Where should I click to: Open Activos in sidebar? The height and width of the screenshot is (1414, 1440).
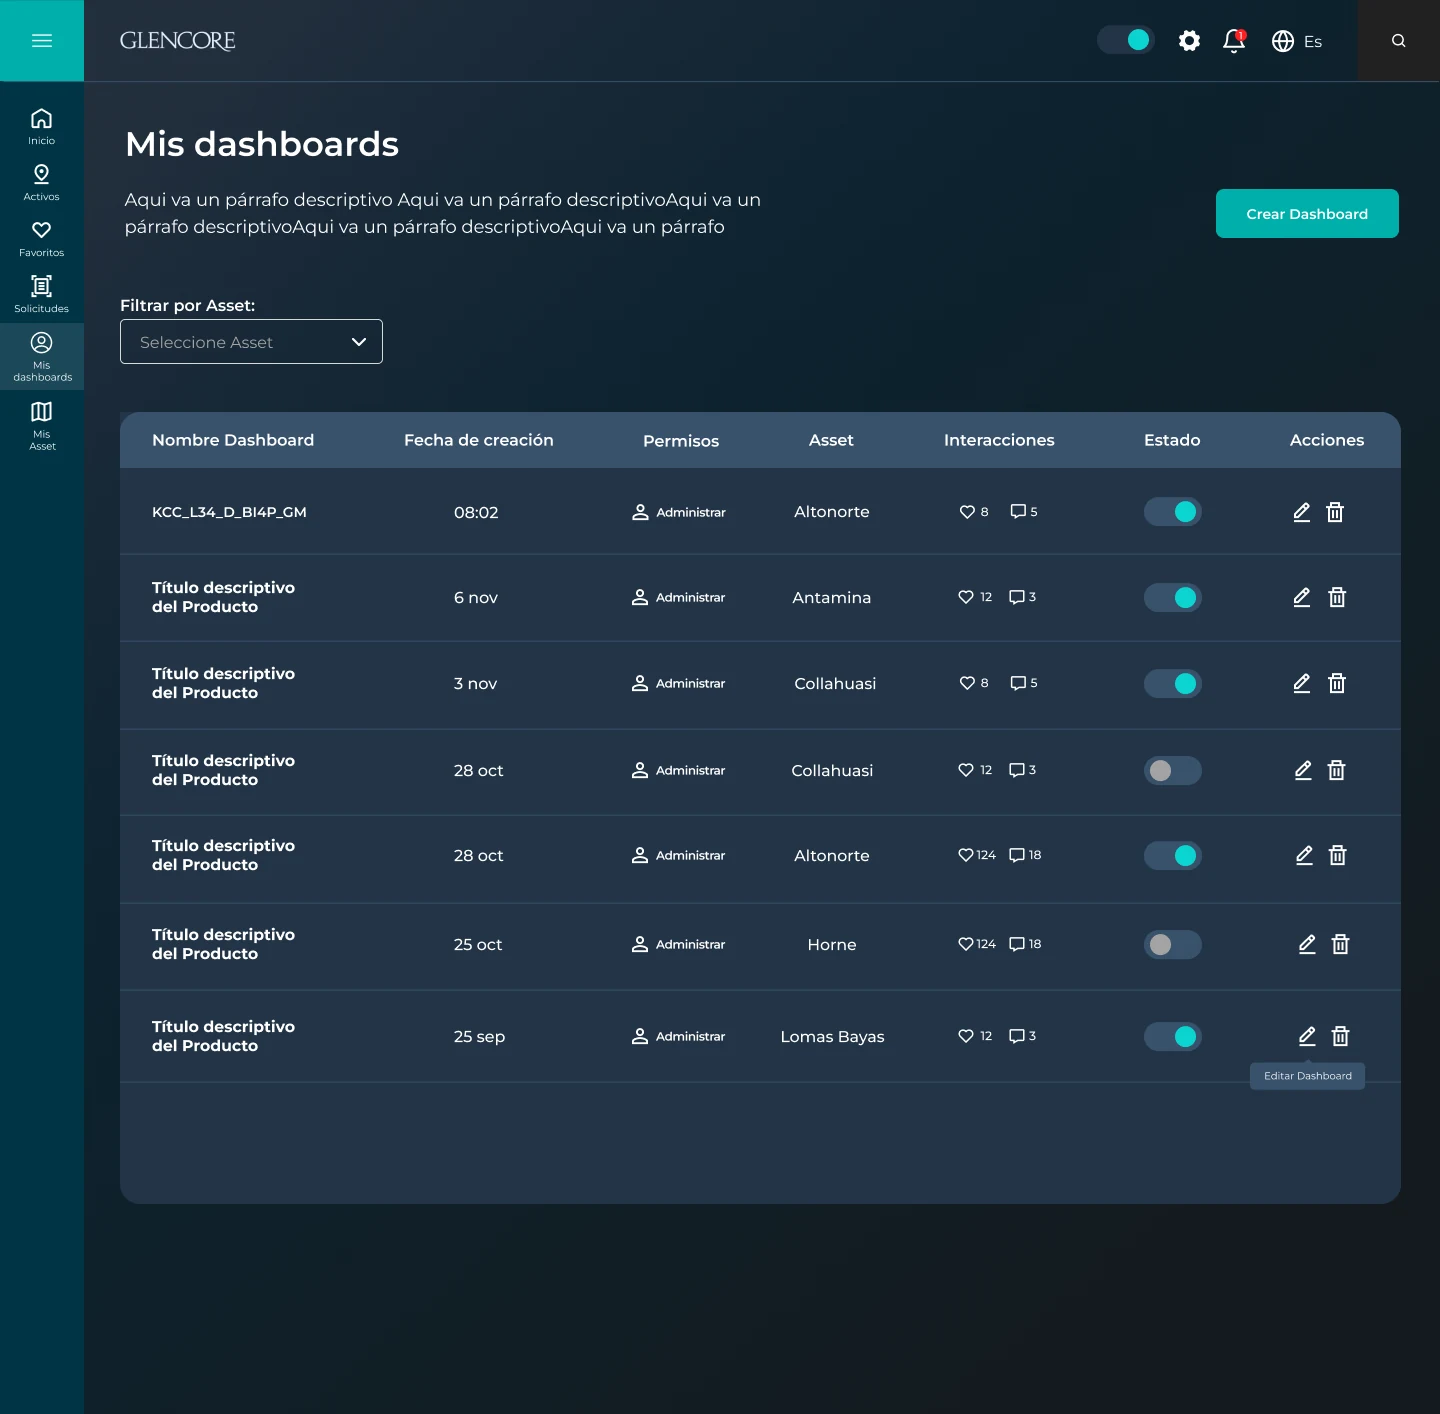pyautogui.click(x=42, y=183)
